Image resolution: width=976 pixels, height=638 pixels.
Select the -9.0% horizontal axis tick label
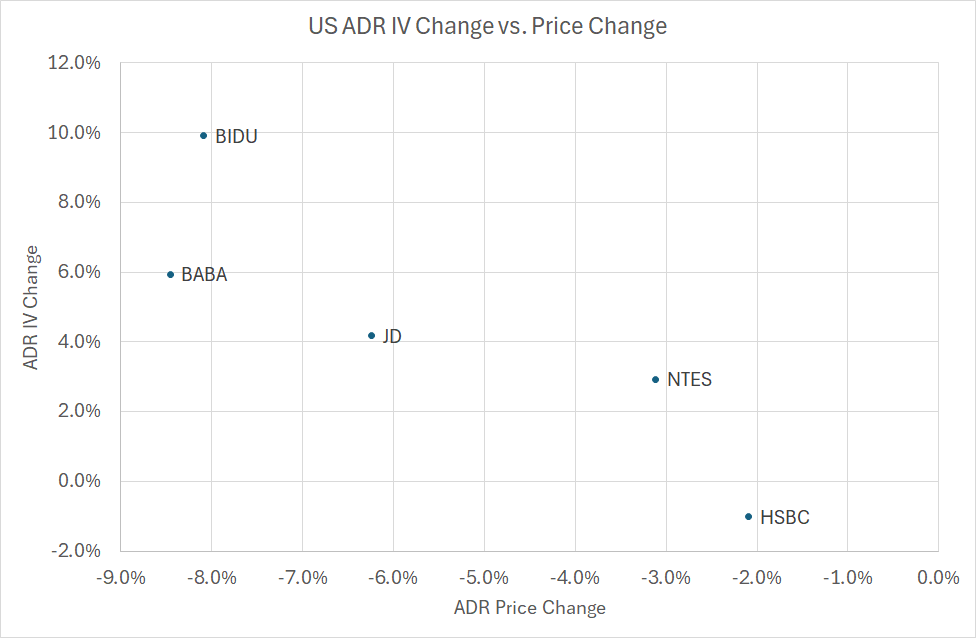coord(120,578)
